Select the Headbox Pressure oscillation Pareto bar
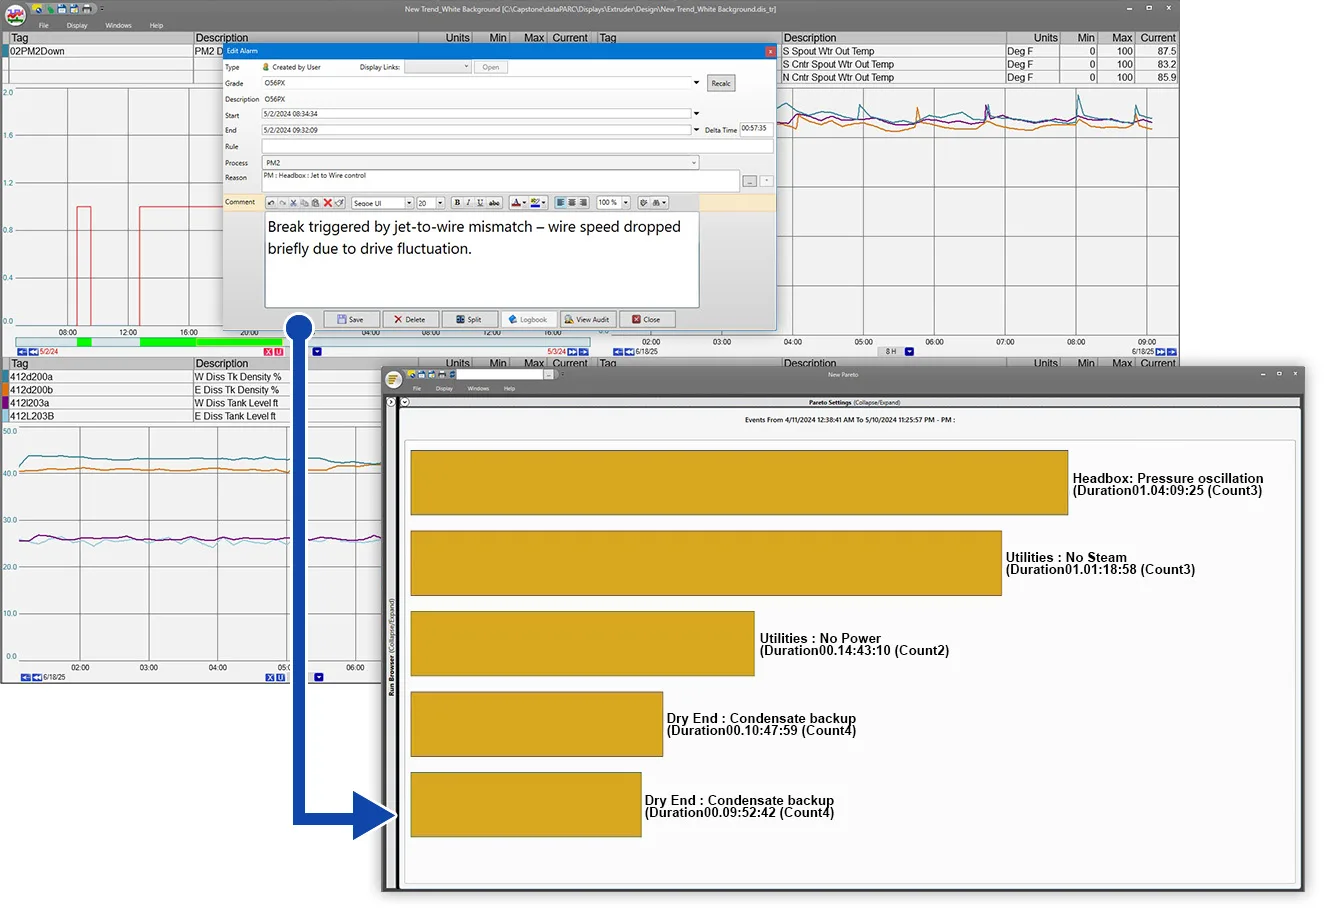 coord(739,483)
